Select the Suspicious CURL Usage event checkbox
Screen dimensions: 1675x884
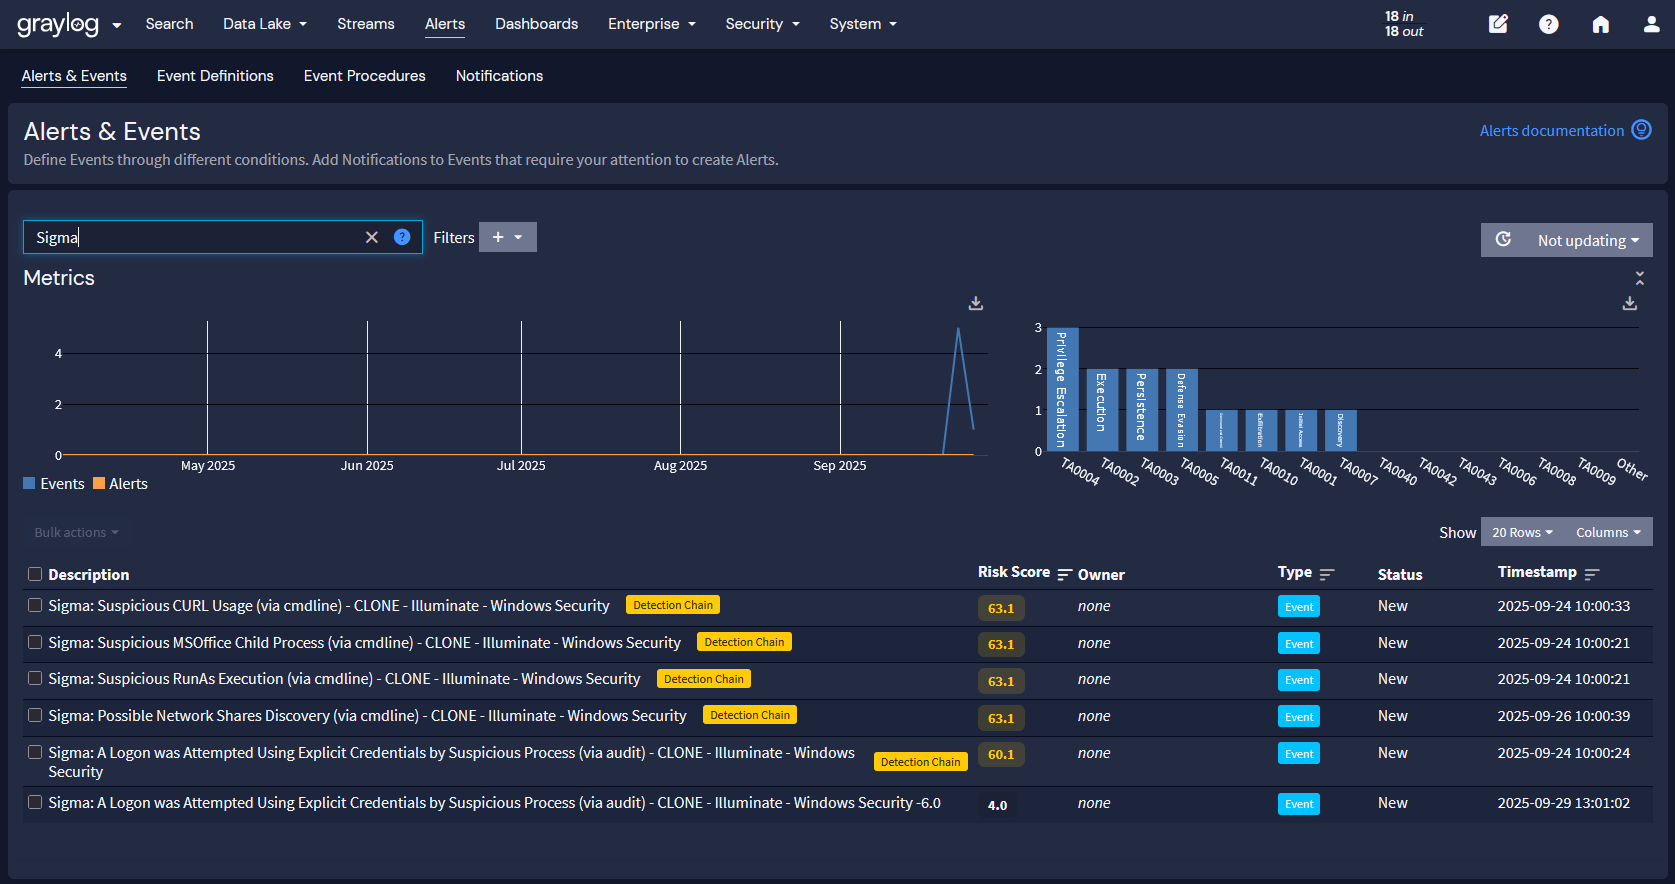[x=35, y=605]
